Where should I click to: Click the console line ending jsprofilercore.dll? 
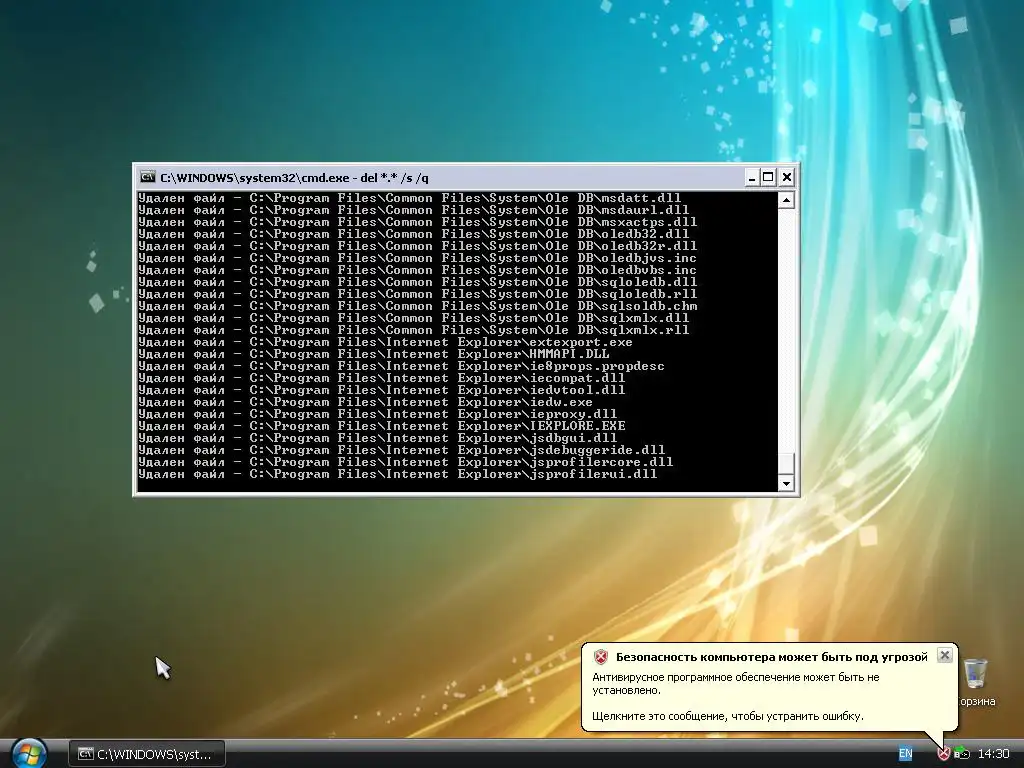pyautogui.click(x=406, y=462)
